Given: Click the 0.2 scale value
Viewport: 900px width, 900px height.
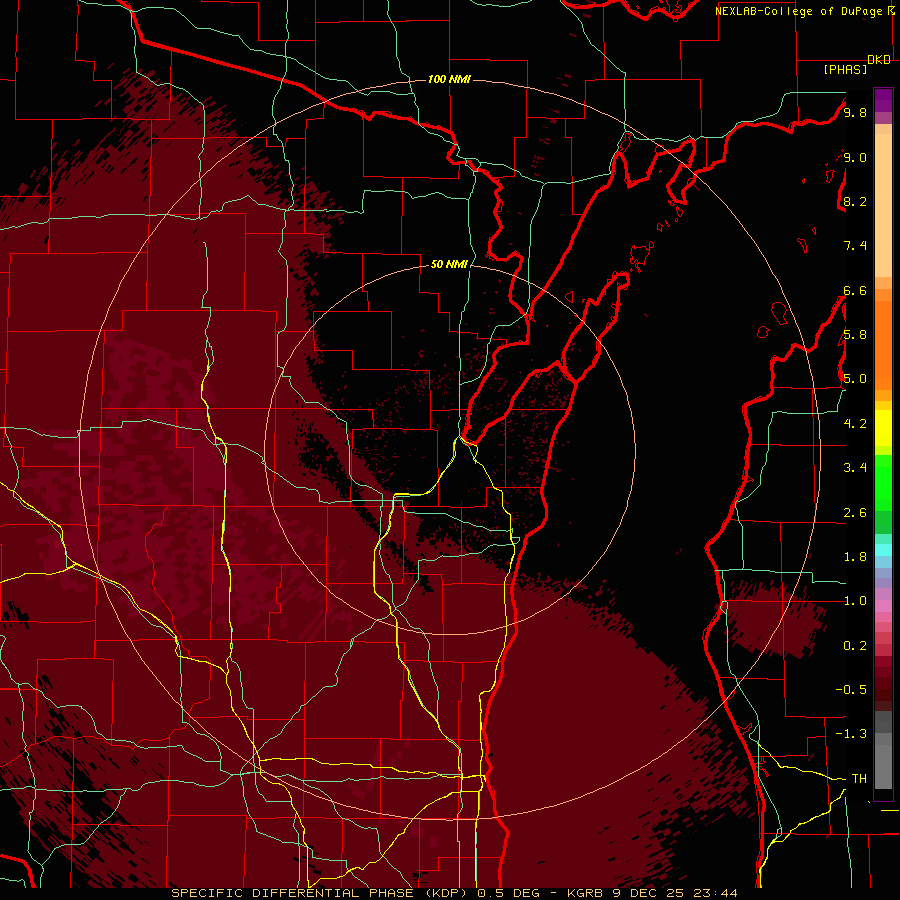Looking at the screenshot, I should 855,646.
